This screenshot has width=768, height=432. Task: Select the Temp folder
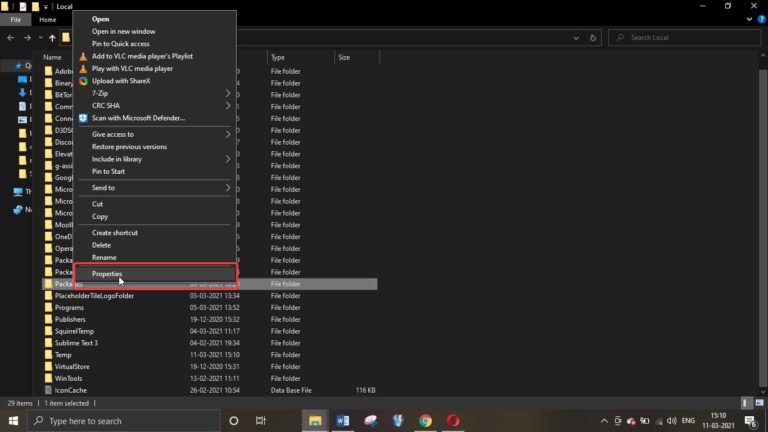pyautogui.click(x=63, y=355)
